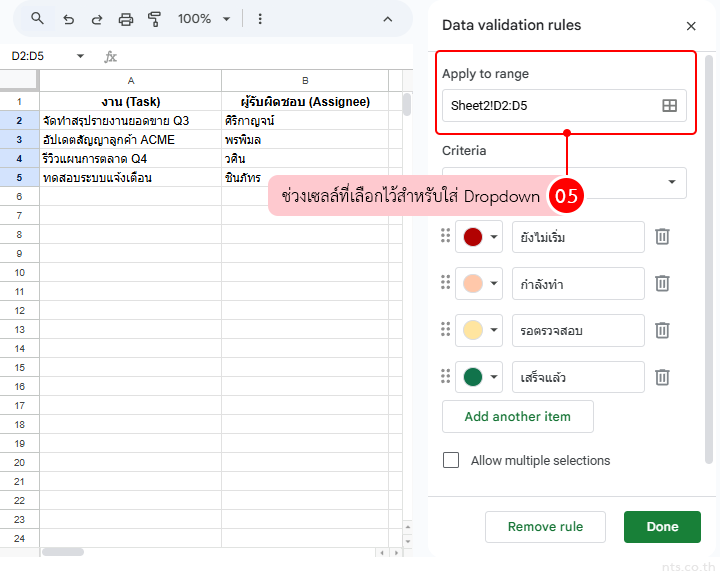Enable Allow multiple selections checkbox
The height and width of the screenshot is (576, 720).
[x=451, y=460]
